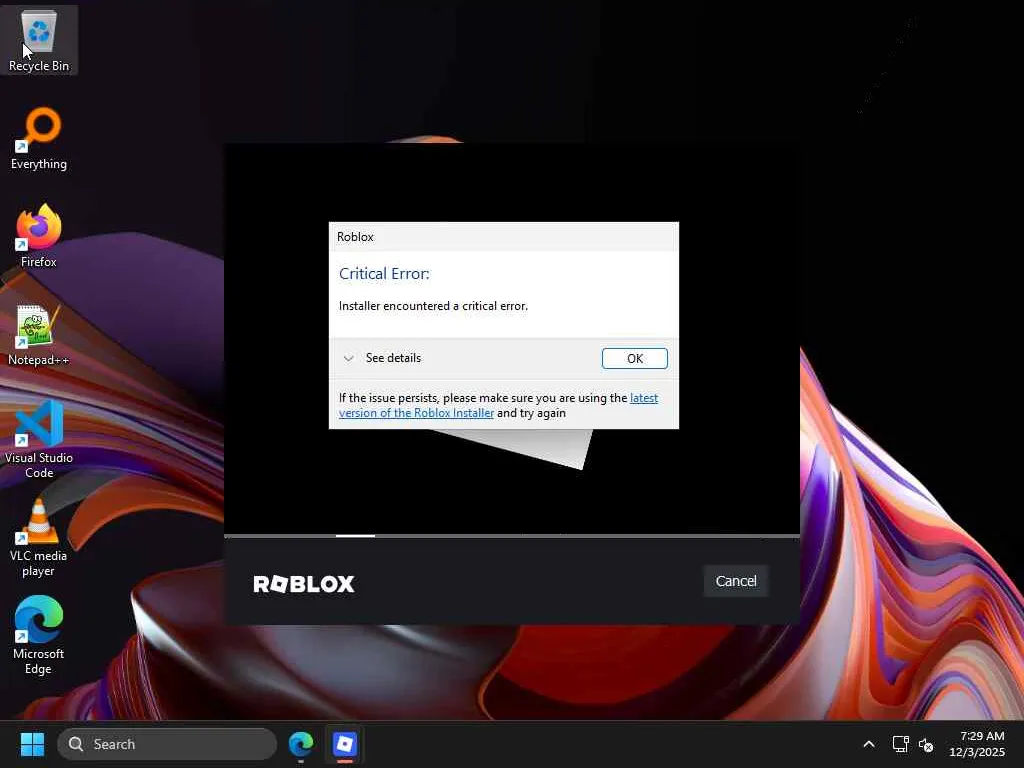
Task: Click the Windows Start button
Action: tap(32, 744)
